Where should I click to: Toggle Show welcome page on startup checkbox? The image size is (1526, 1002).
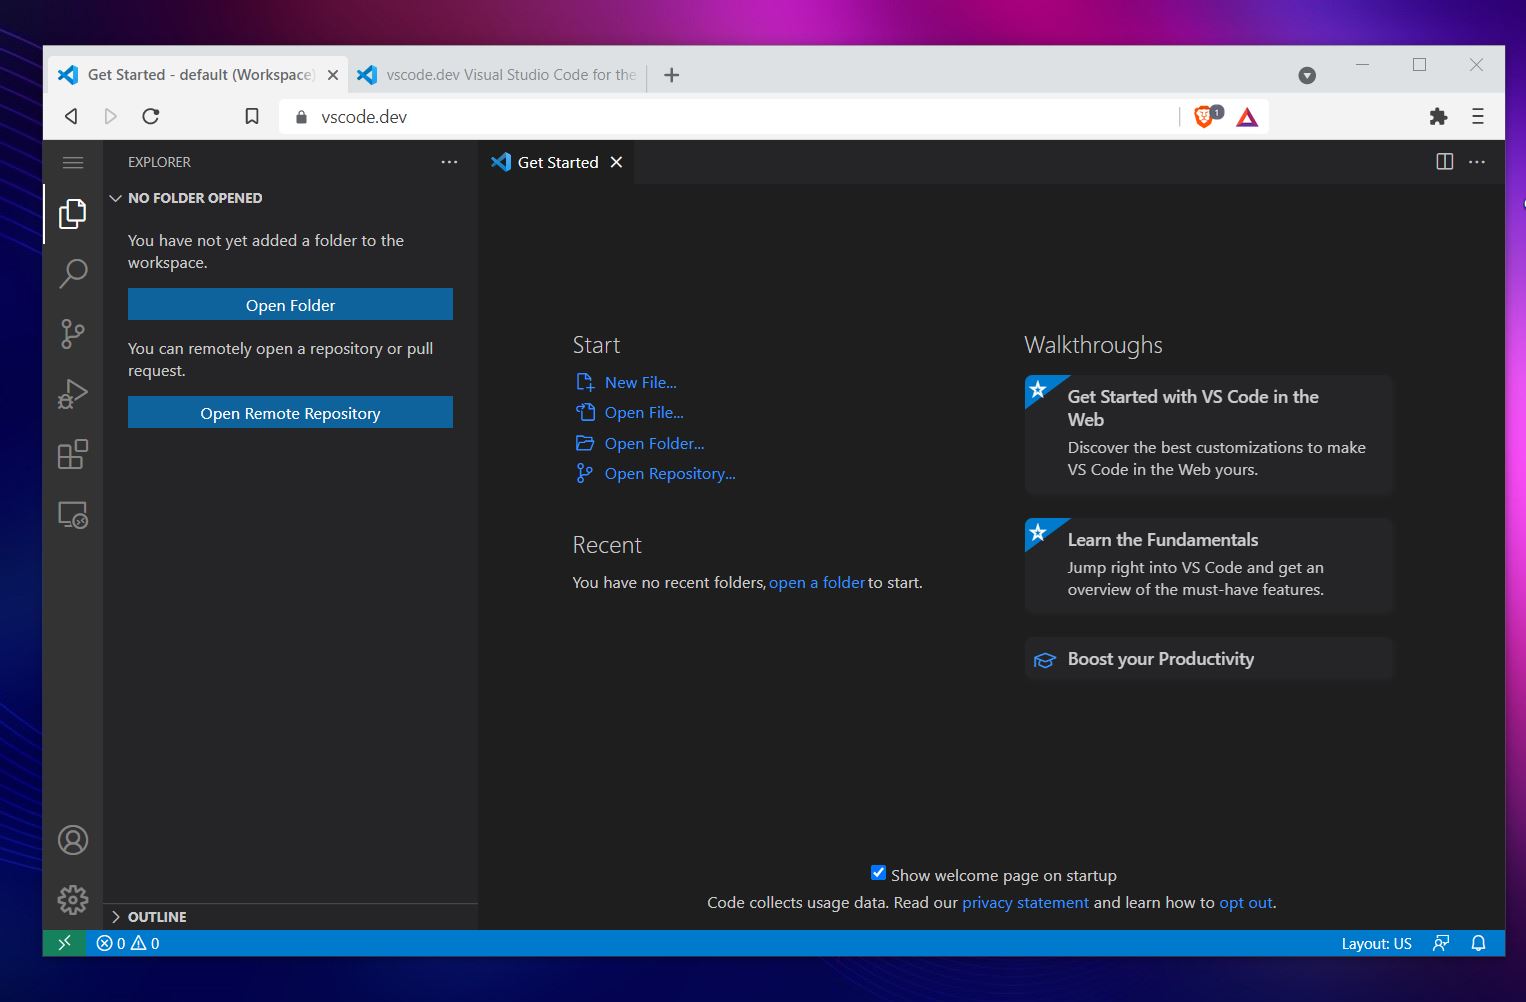pyautogui.click(x=878, y=873)
